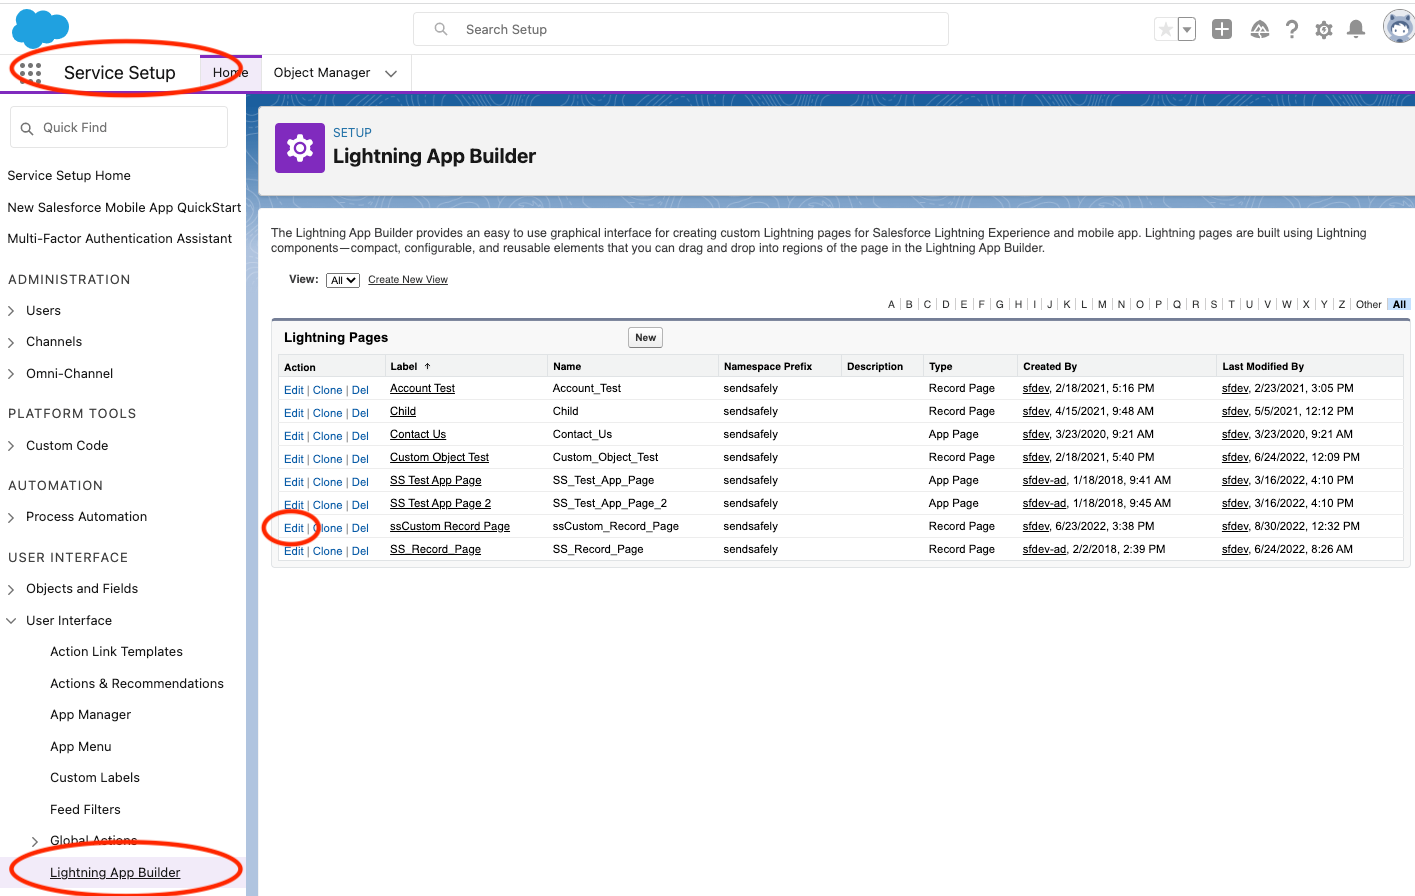Open the notifications bell icon
Viewport: 1415px width, 896px height.
pos(1356,30)
